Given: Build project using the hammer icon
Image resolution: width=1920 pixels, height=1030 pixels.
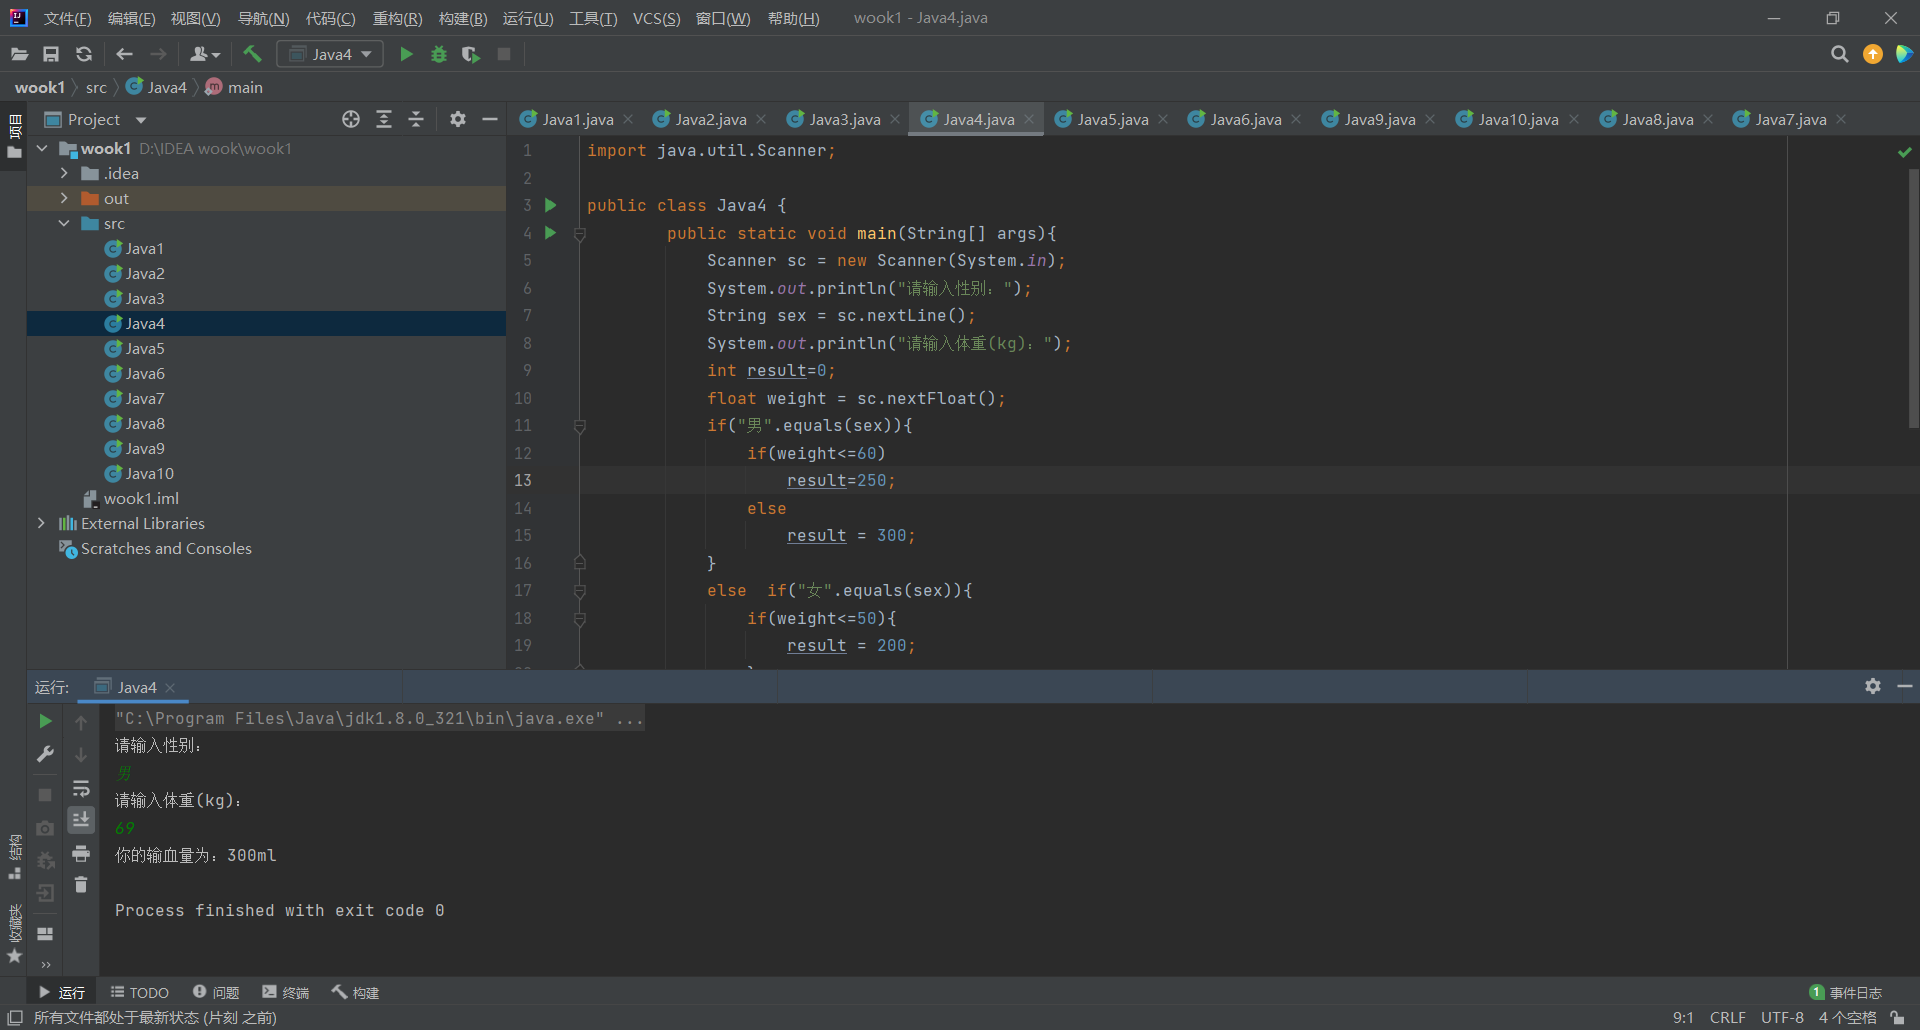Looking at the screenshot, I should (x=252, y=54).
